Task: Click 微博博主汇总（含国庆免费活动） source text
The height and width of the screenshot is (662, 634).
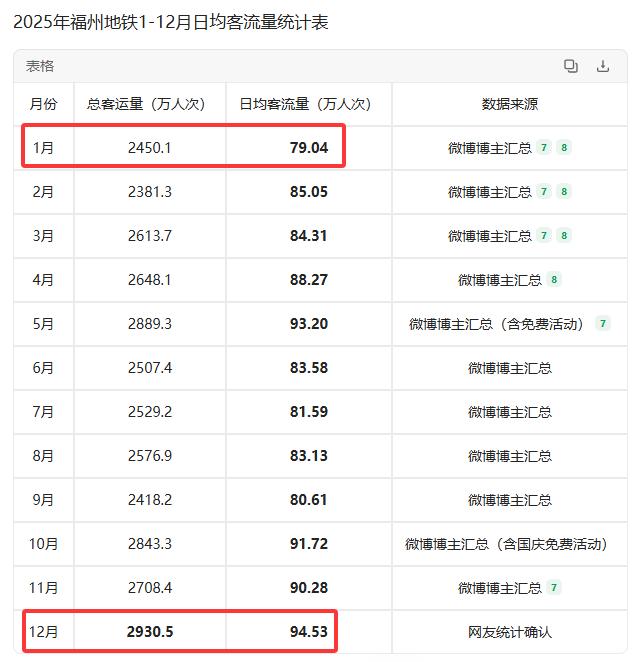Action: (507, 544)
